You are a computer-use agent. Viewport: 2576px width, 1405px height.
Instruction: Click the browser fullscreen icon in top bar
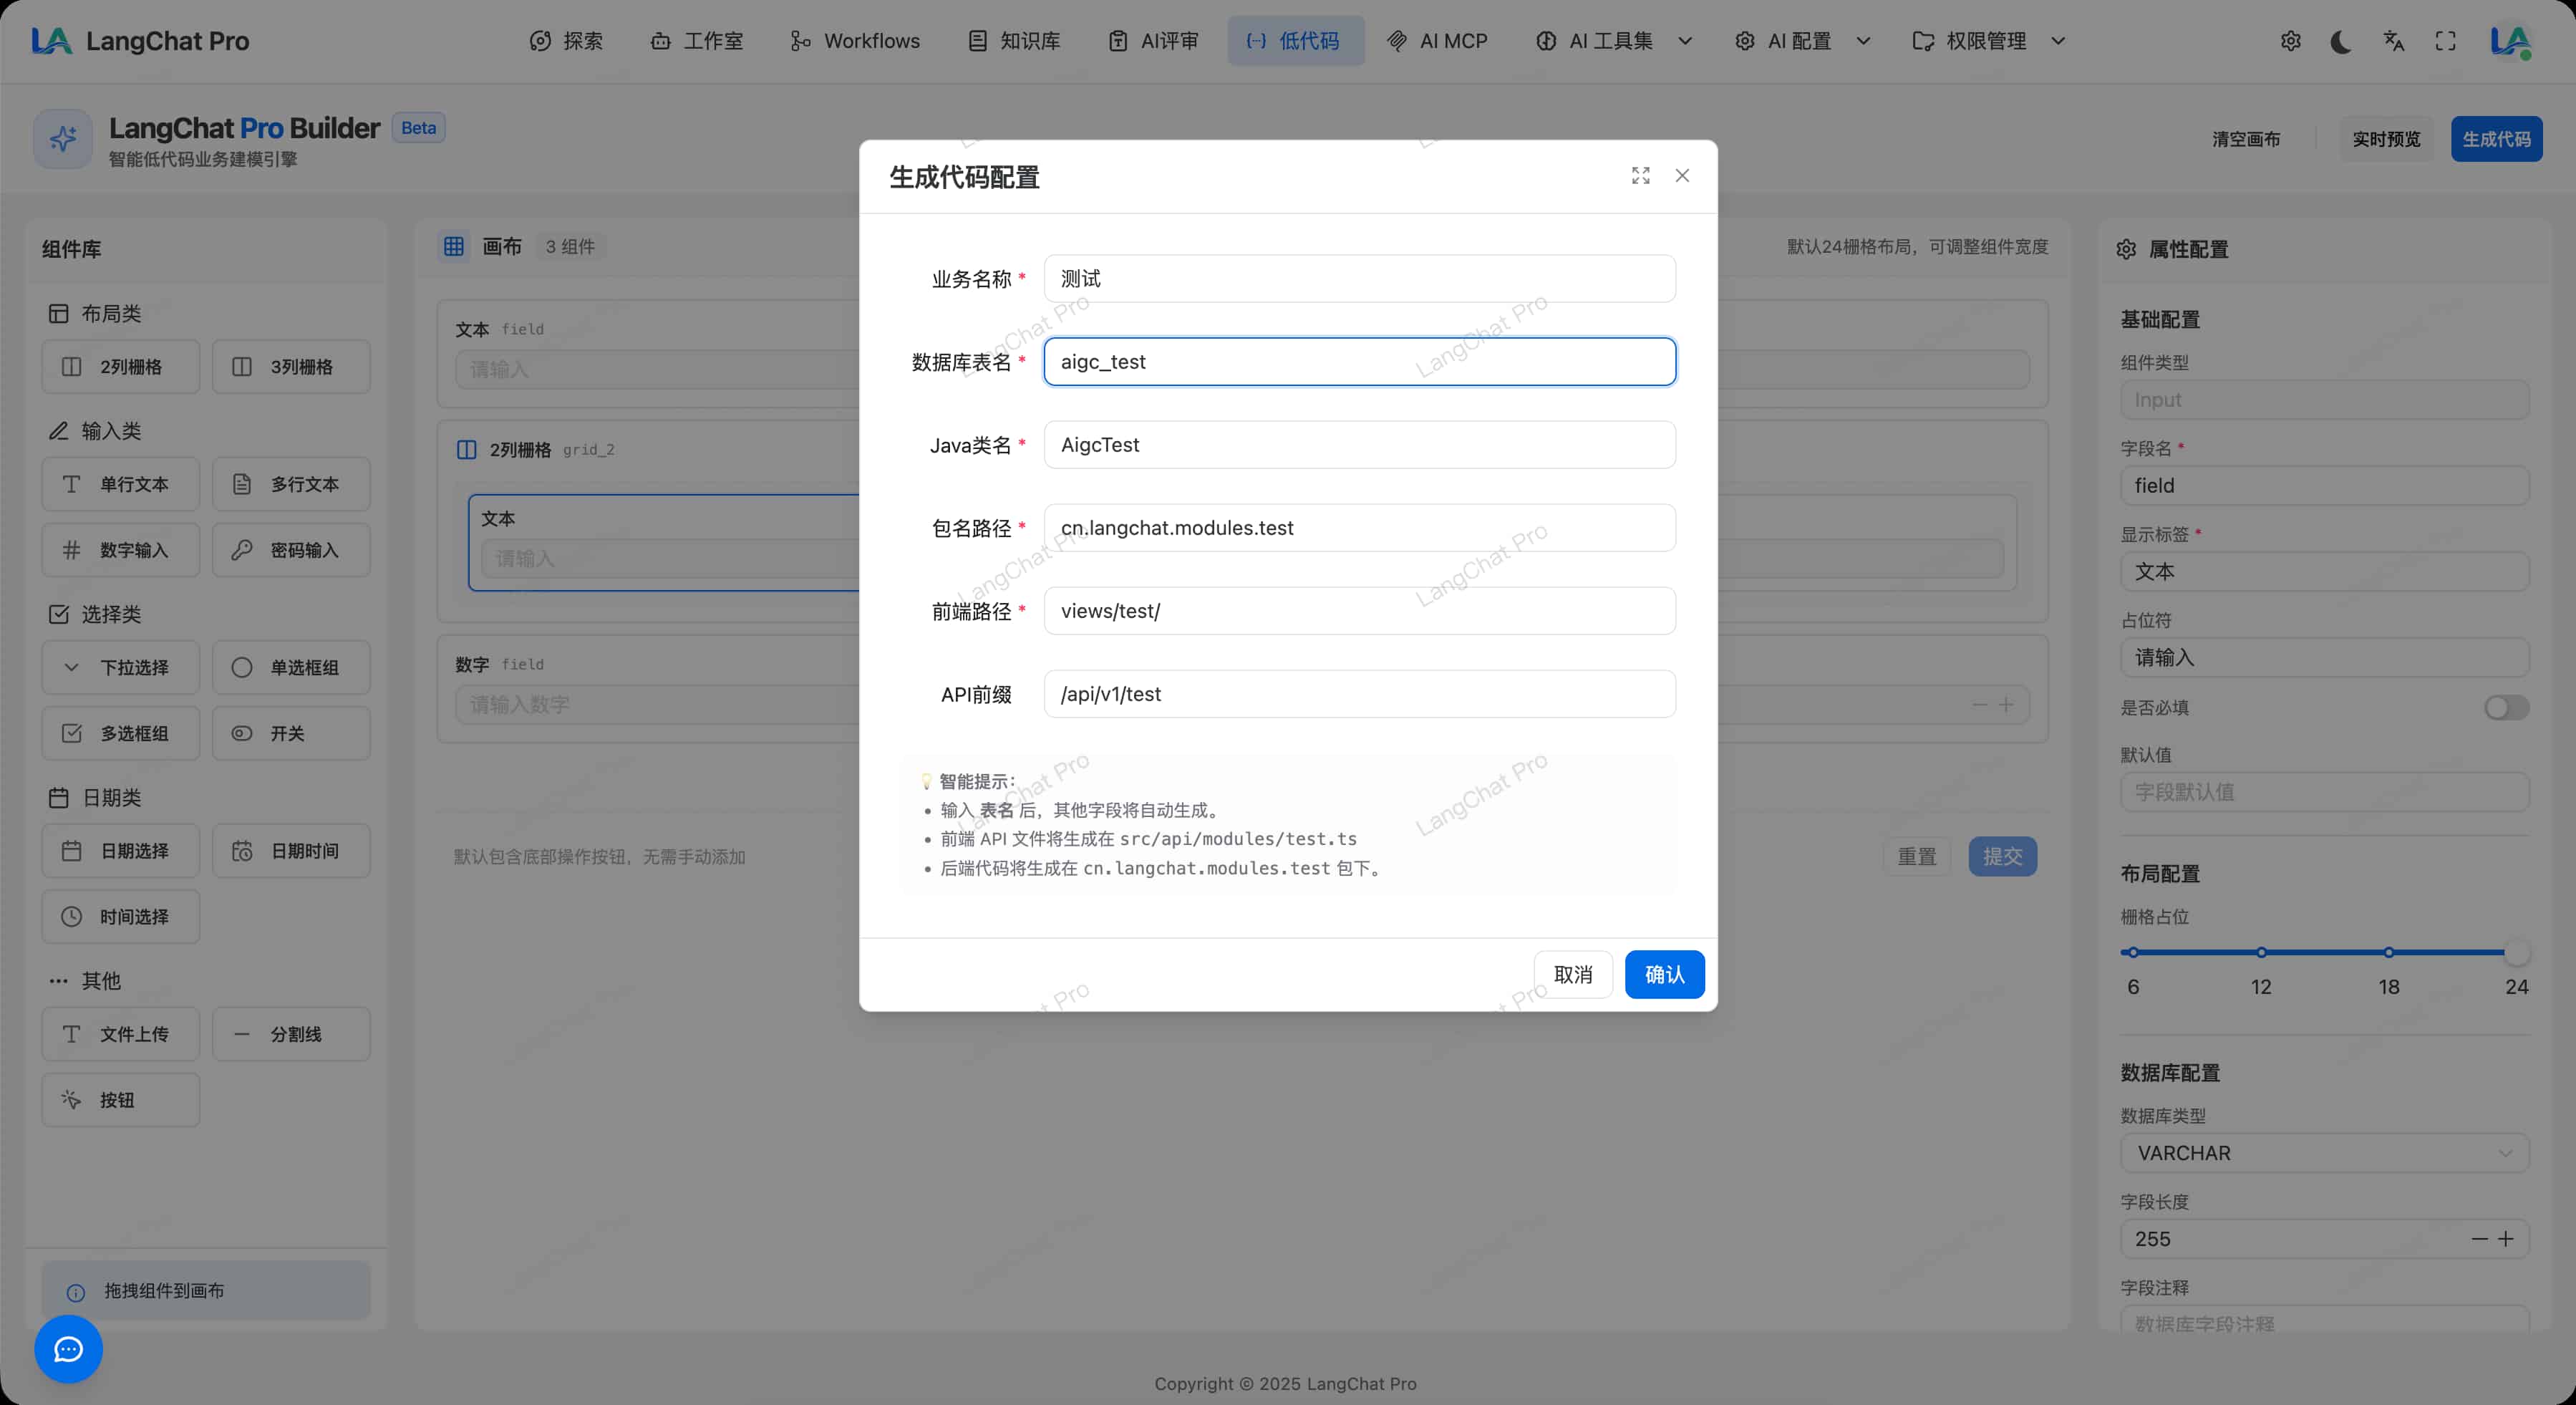(2445, 41)
